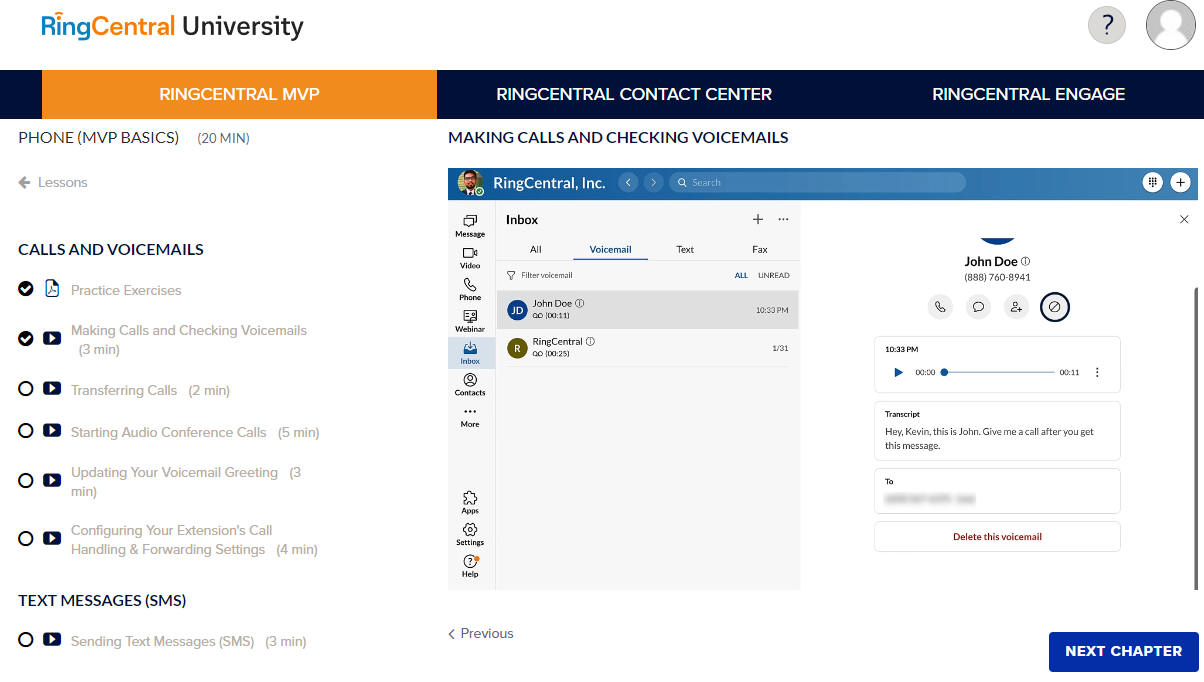The height and width of the screenshot is (682, 1204).
Task: Click the RingCentral University logo
Action: pyautogui.click(x=172, y=26)
